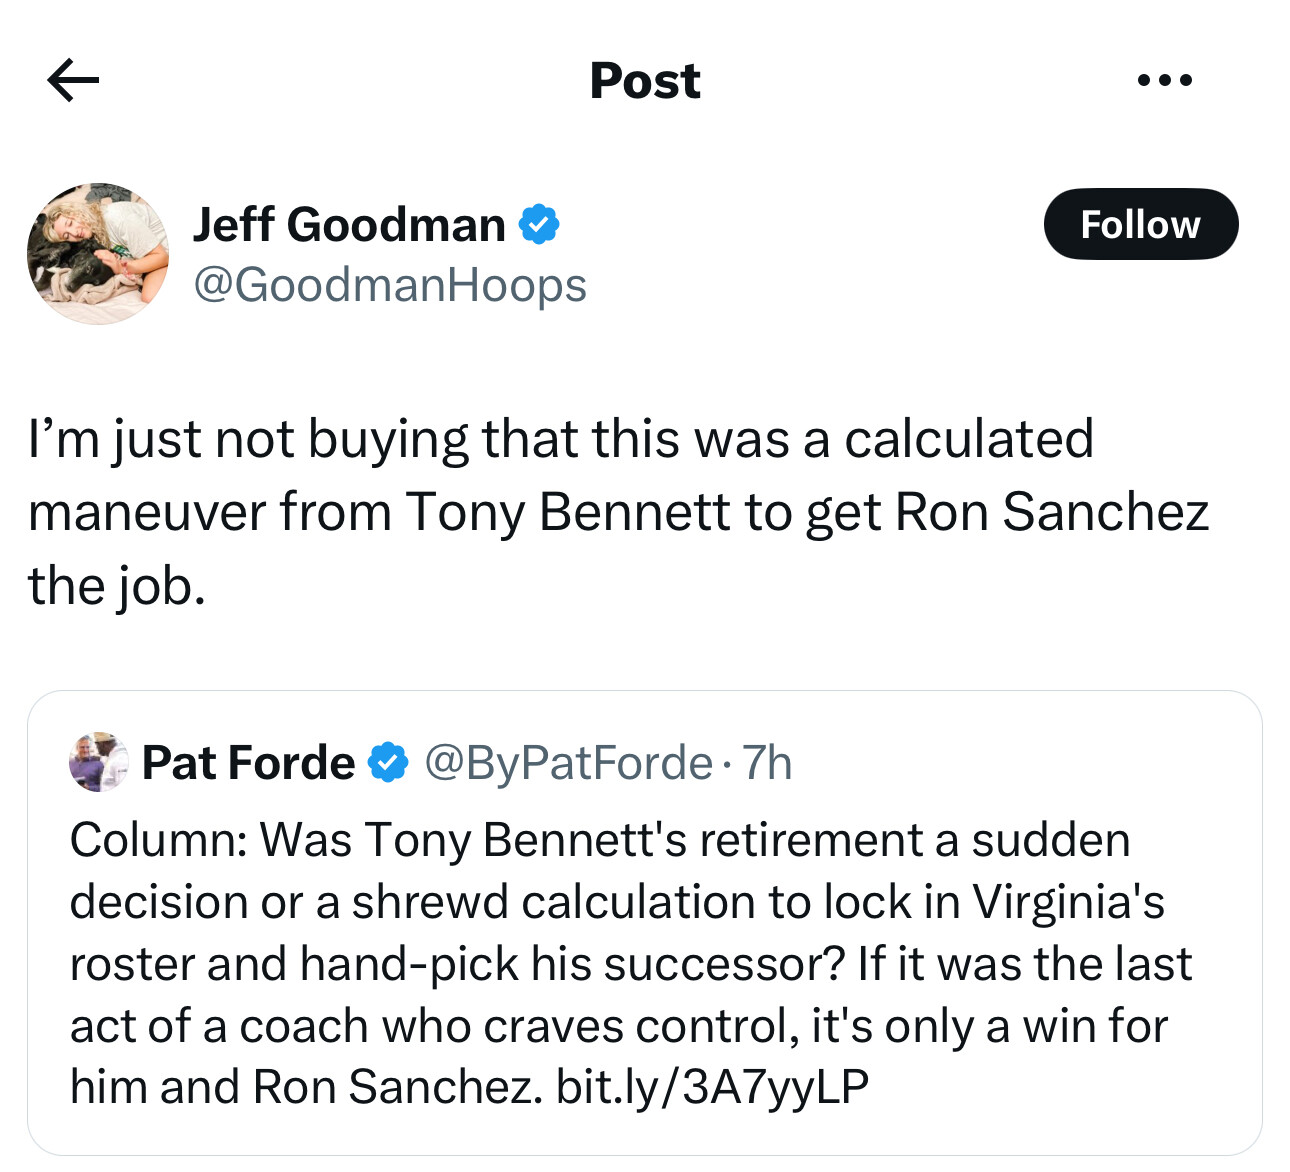Open the @ByPatForde handle
This screenshot has height=1172, width=1290.
(x=568, y=763)
